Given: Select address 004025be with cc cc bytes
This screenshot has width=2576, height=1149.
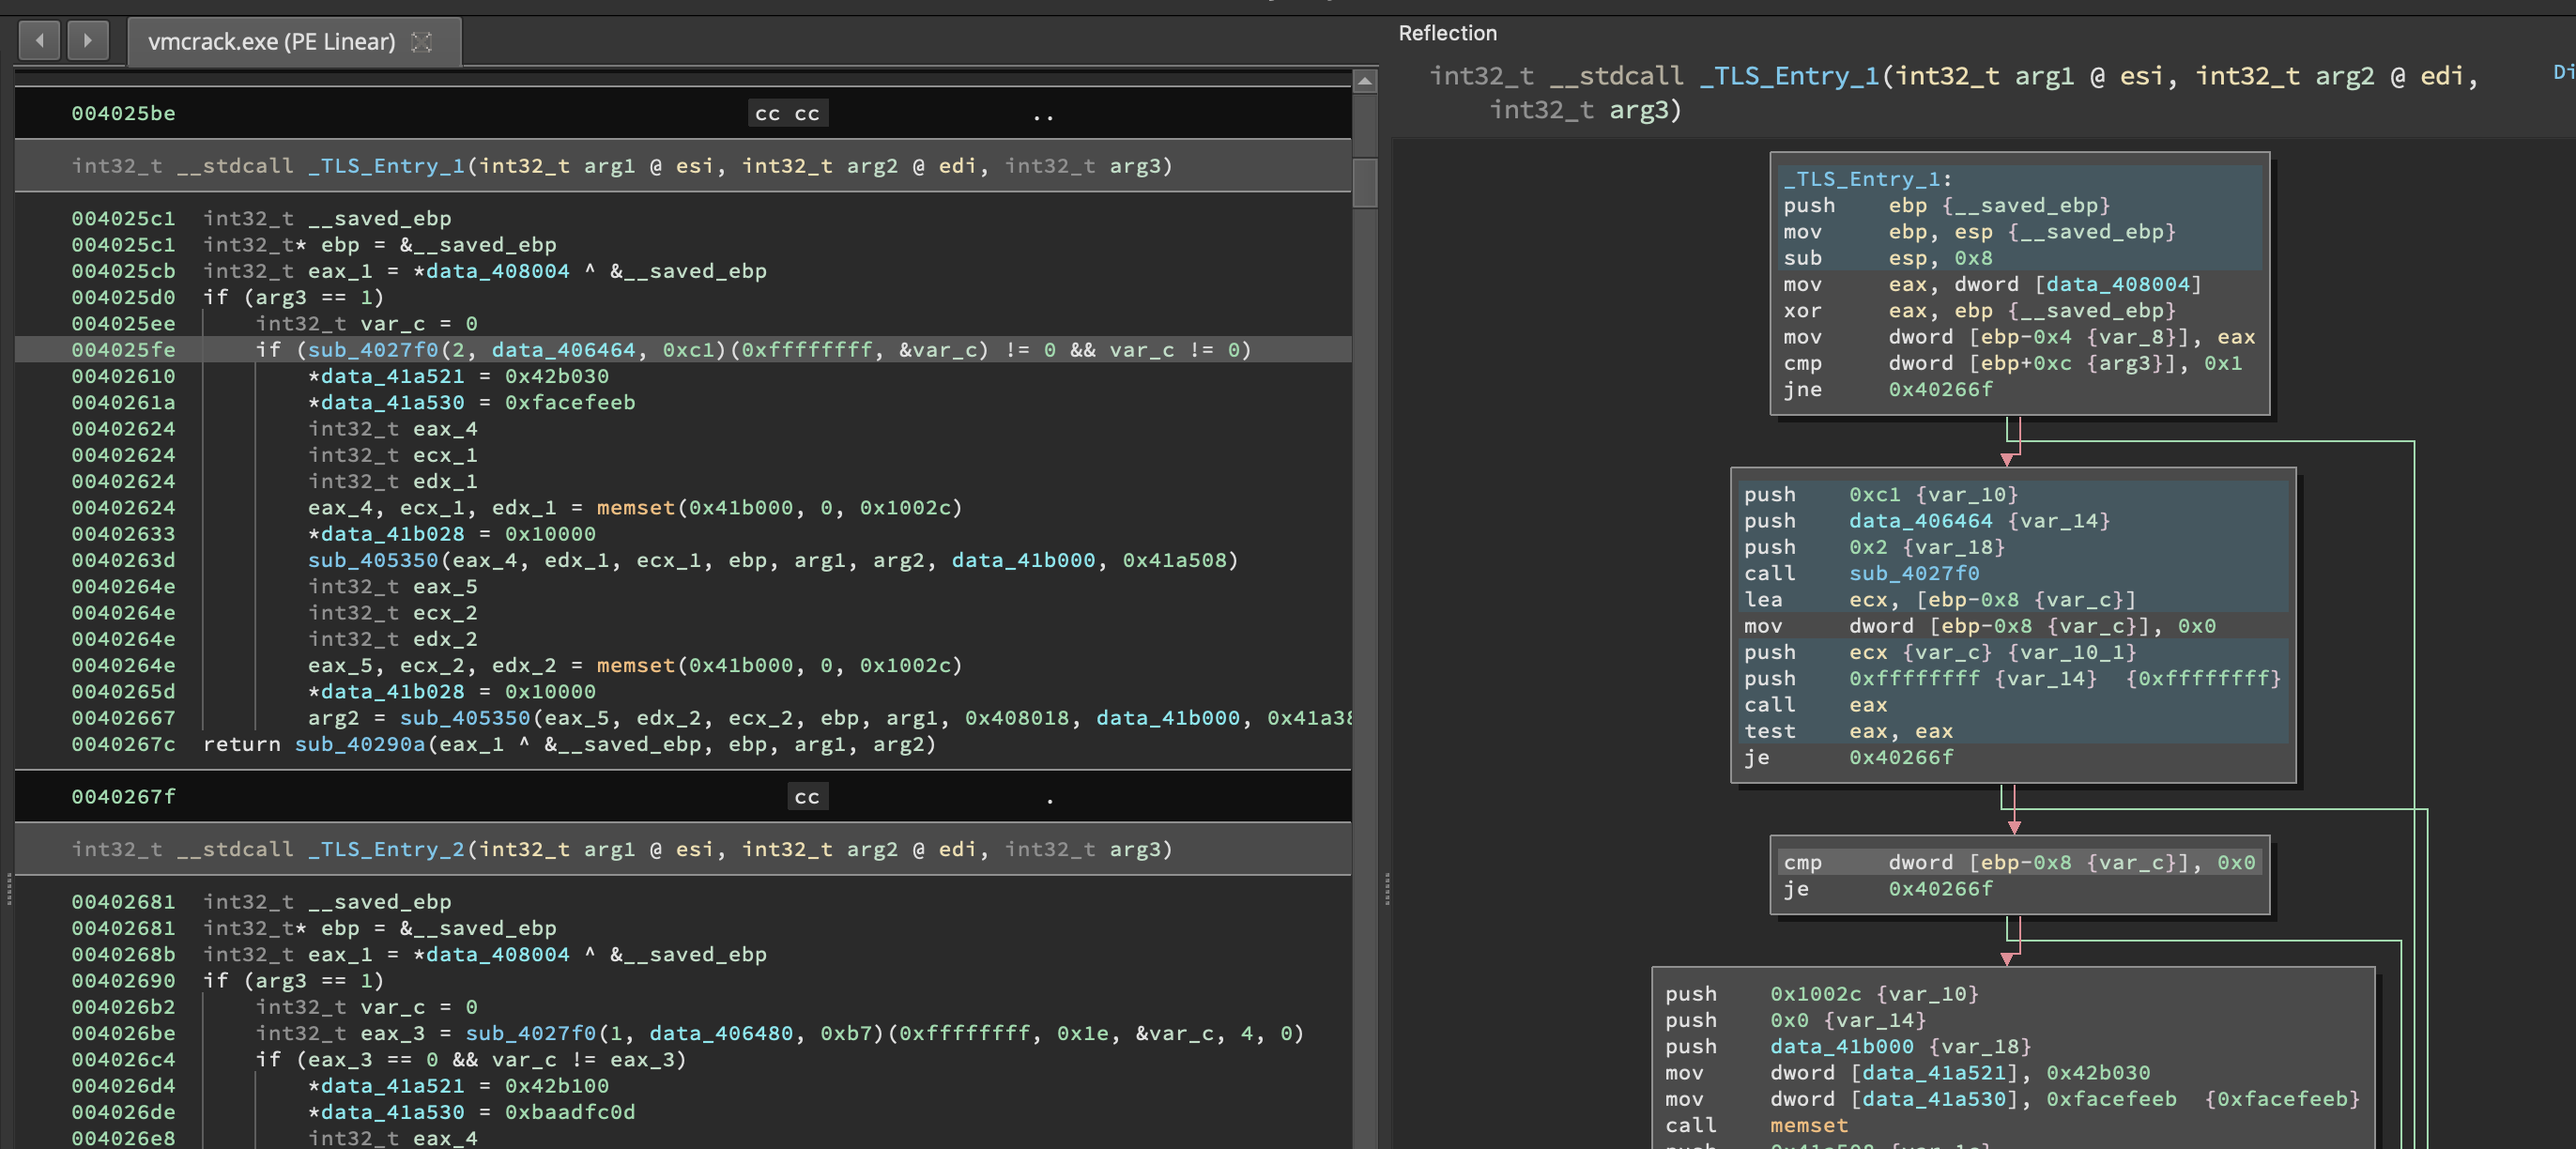Looking at the screenshot, I should click(x=683, y=113).
